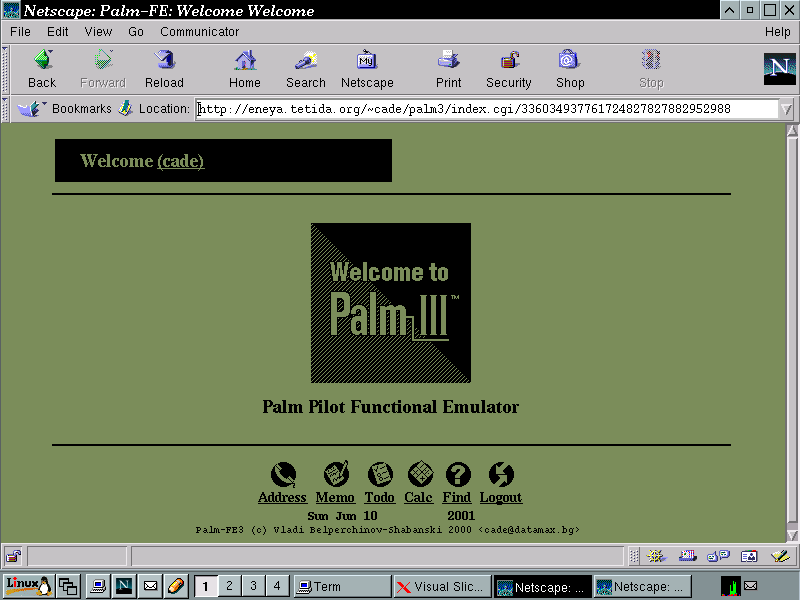800x600 pixels.
Task: Click the Stop loading button
Action: pos(652,69)
